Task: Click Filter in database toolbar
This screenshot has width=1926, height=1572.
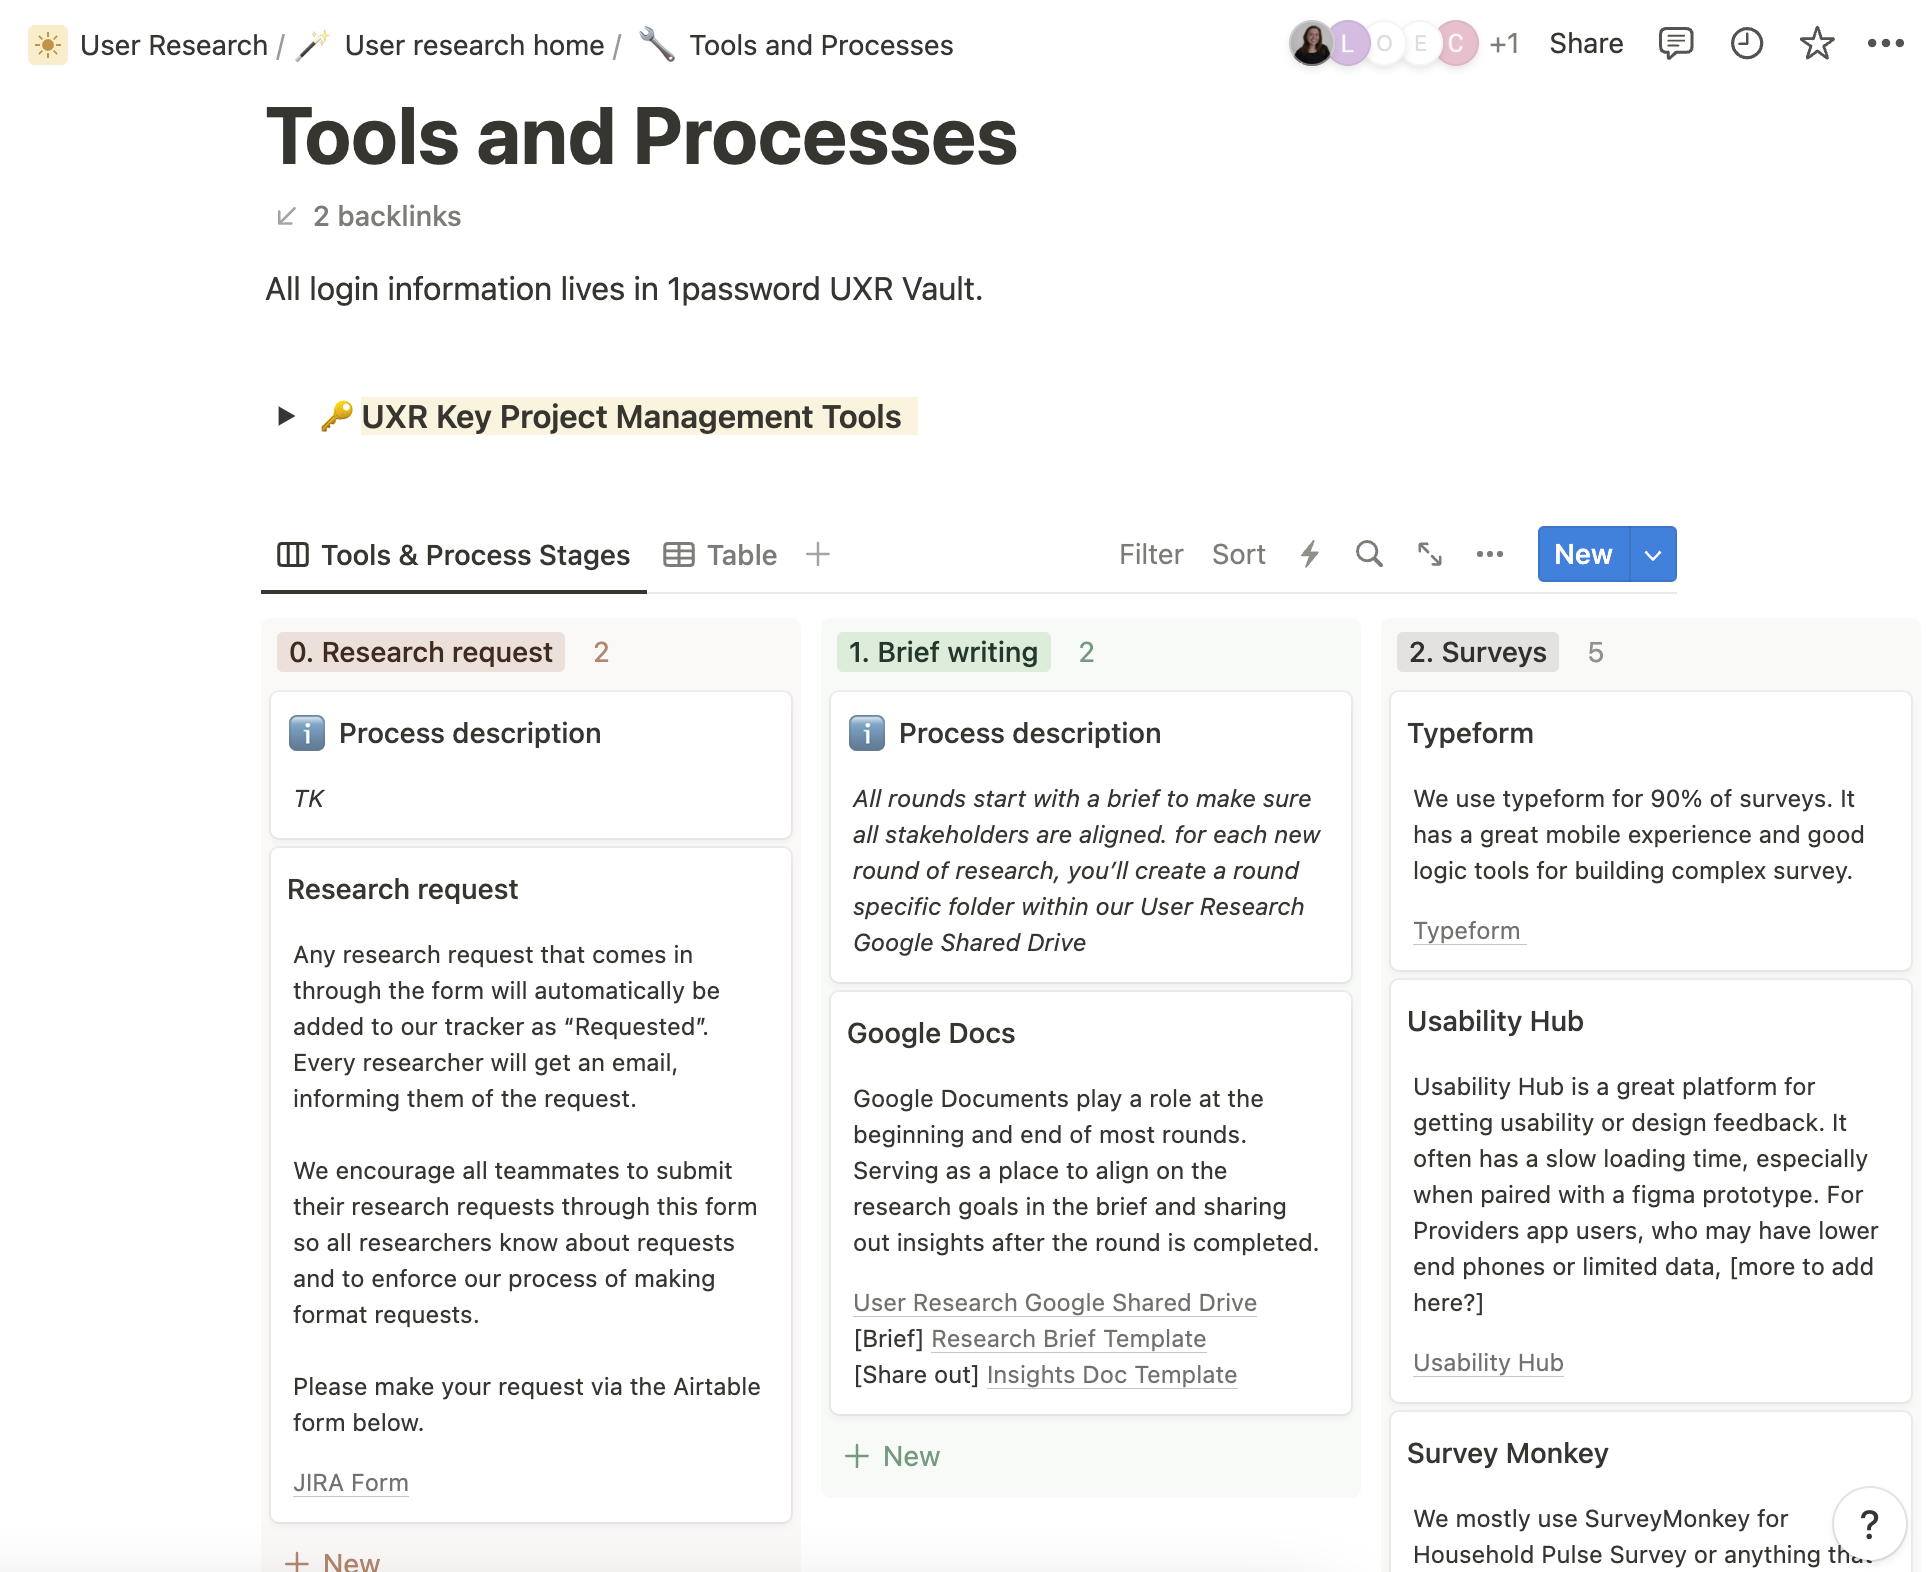Action: click(x=1150, y=554)
